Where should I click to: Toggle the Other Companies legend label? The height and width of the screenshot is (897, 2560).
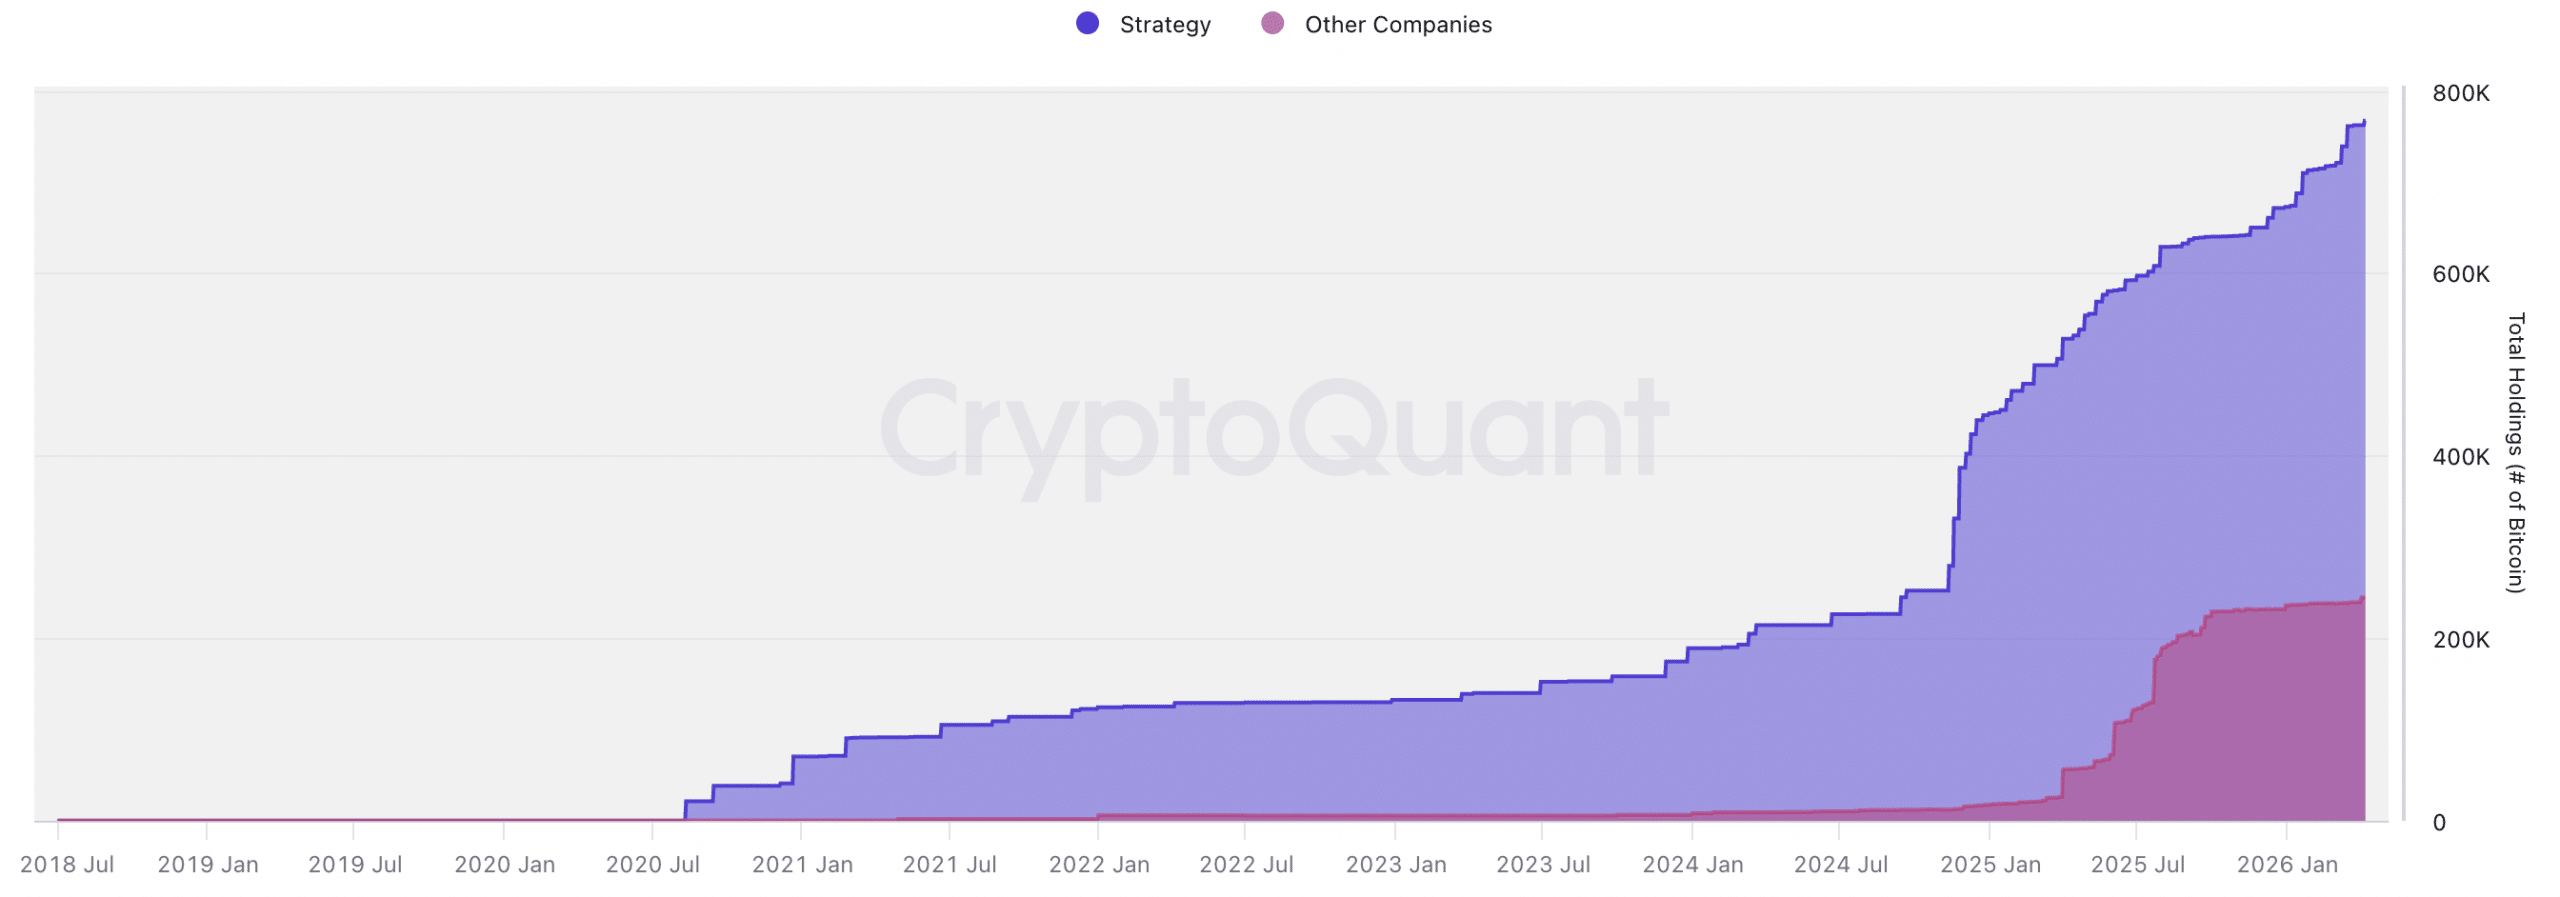point(1397,24)
